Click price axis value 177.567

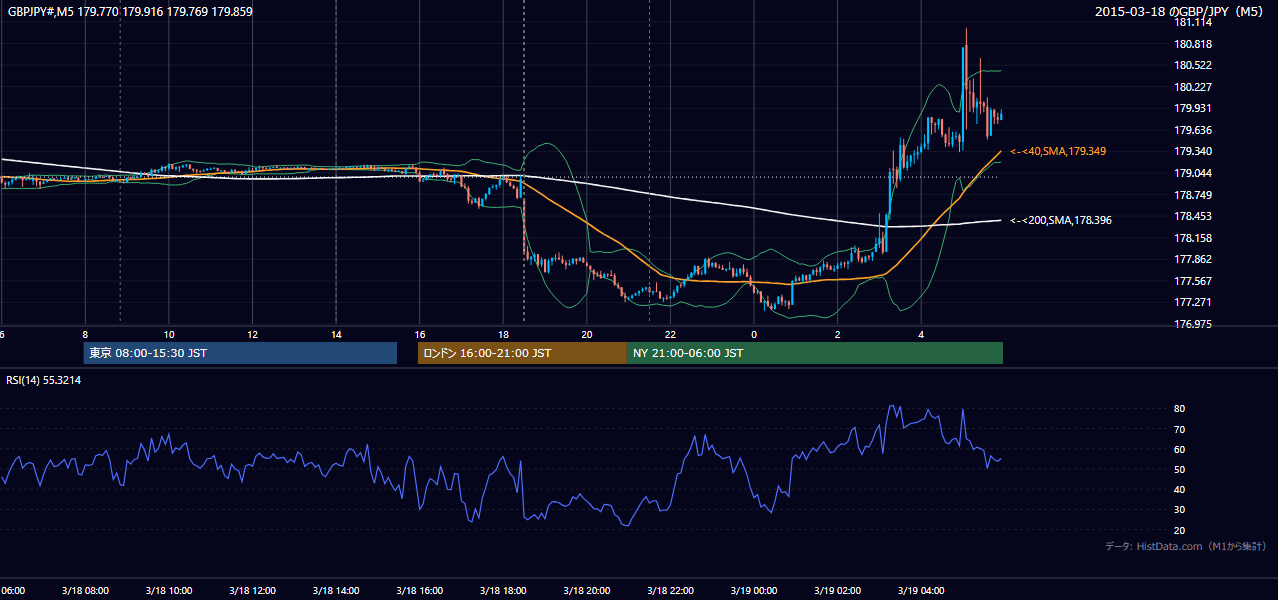[x=1194, y=281]
